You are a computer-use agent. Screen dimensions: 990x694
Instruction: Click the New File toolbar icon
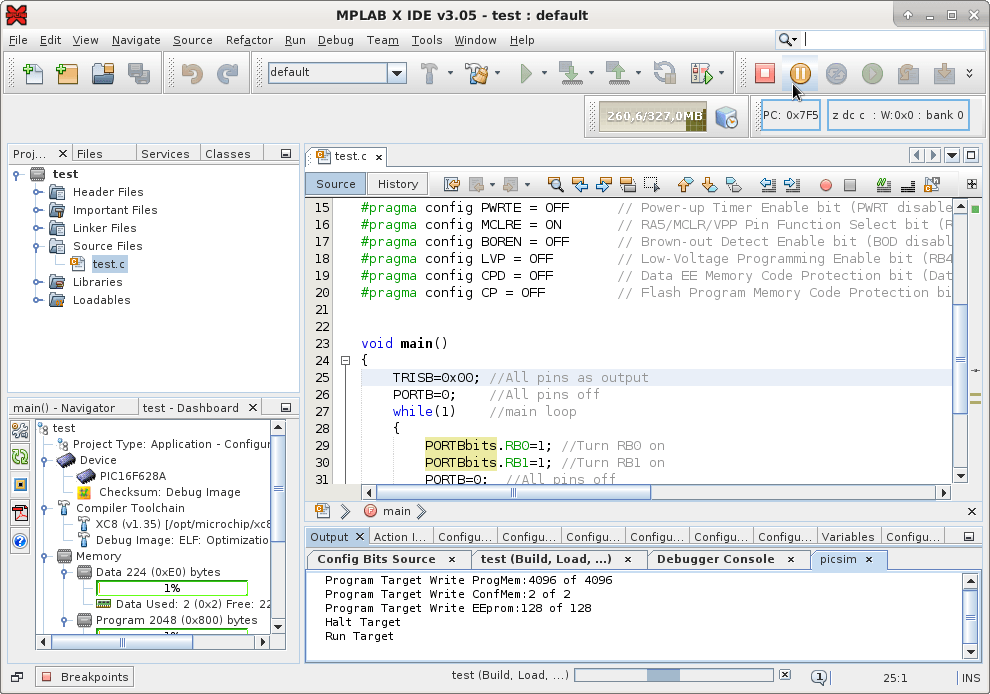(33, 73)
